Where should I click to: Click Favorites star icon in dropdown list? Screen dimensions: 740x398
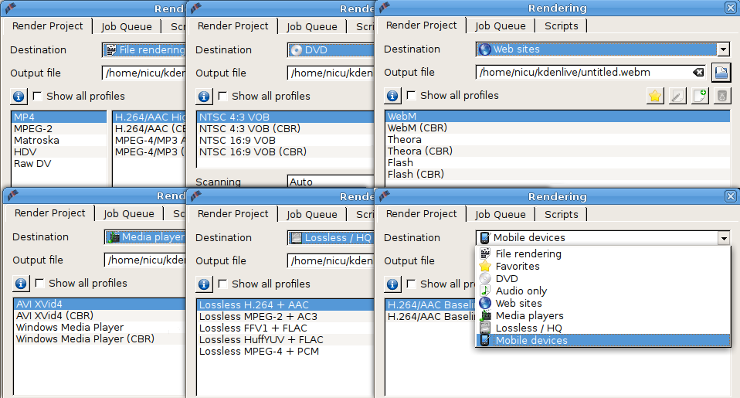tap(485, 266)
